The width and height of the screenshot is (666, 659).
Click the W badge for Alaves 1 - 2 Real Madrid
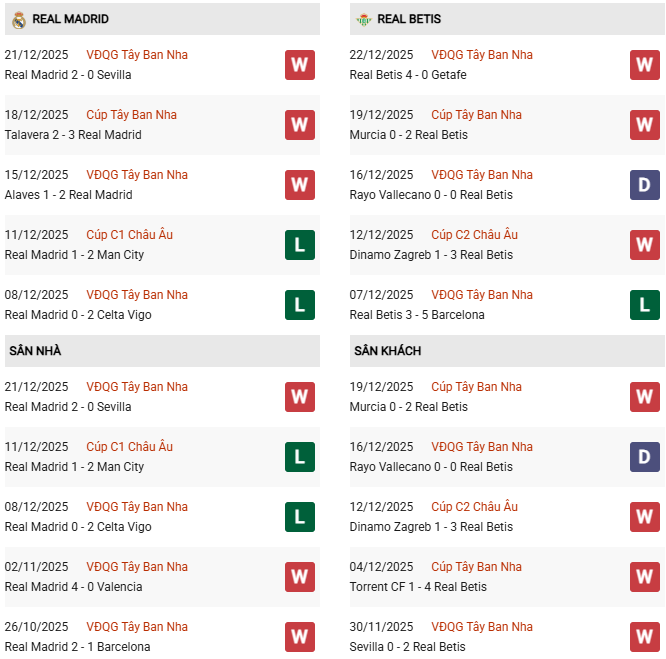tap(300, 185)
